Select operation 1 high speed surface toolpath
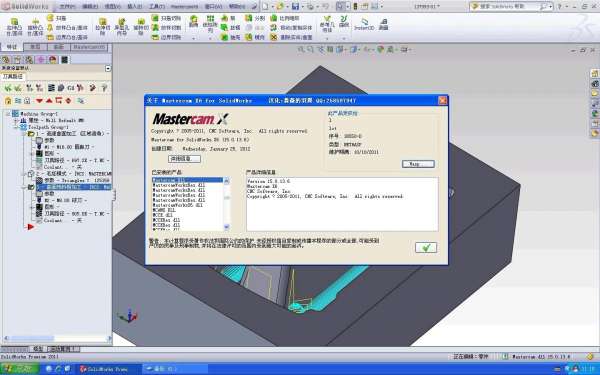The width and height of the screenshot is (600, 375). click(69, 134)
